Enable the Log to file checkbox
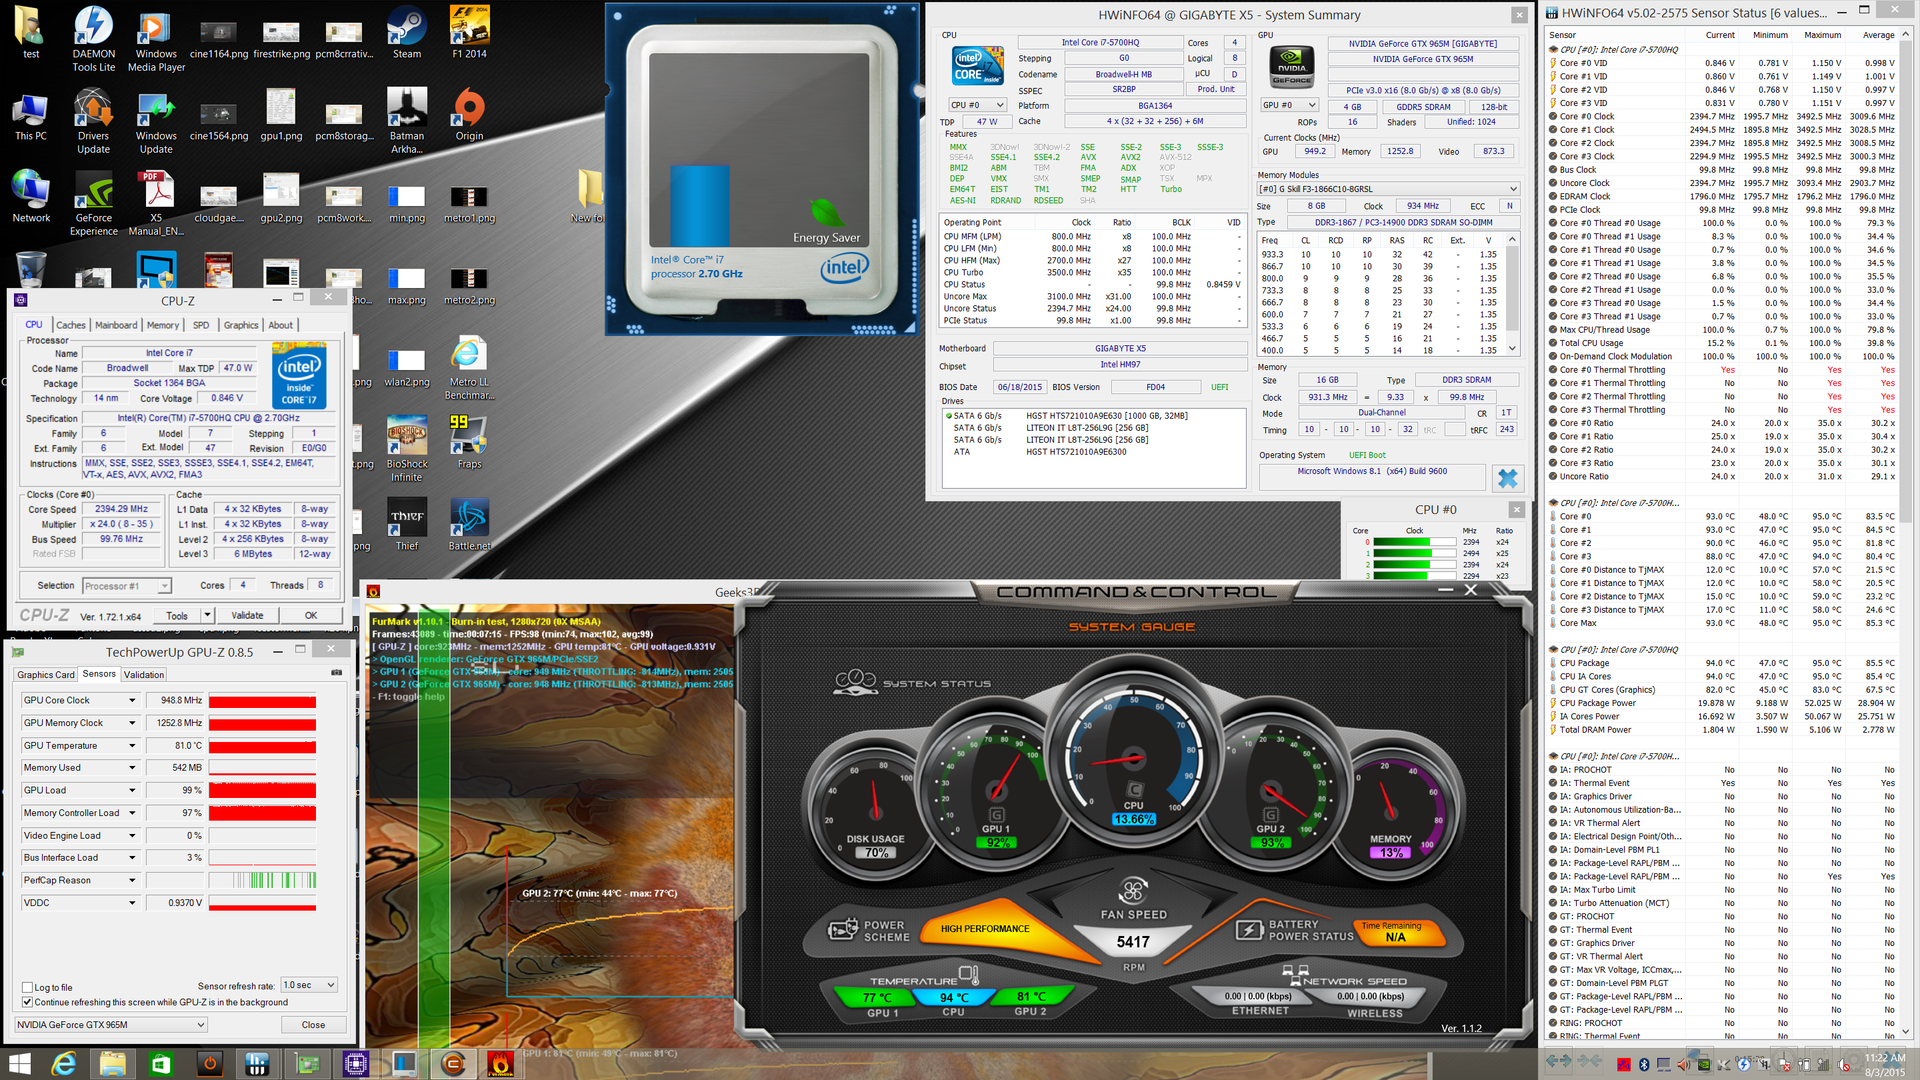 point(28,987)
